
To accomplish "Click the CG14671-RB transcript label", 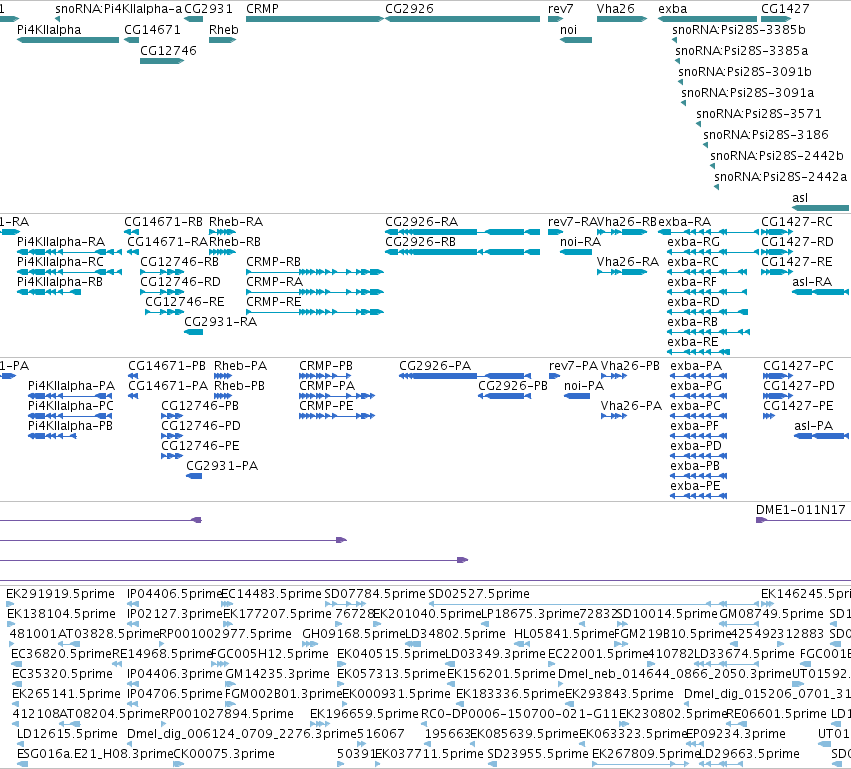I will [163, 222].
